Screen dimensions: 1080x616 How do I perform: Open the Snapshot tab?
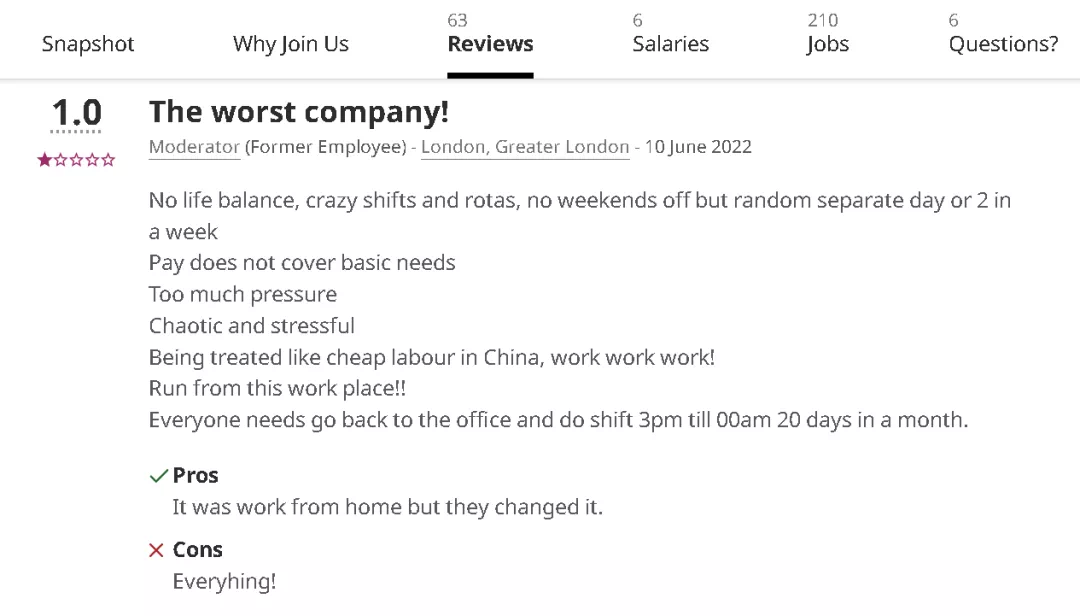pos(88,44)
